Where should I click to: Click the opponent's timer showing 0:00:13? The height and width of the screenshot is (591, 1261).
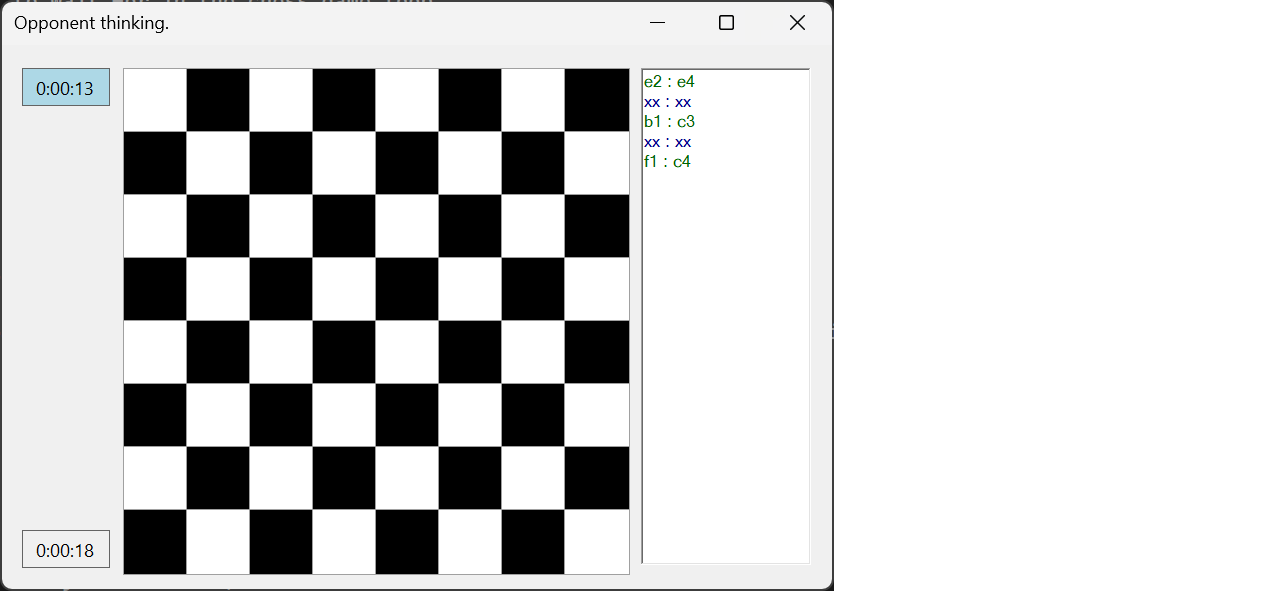(65, 87)
